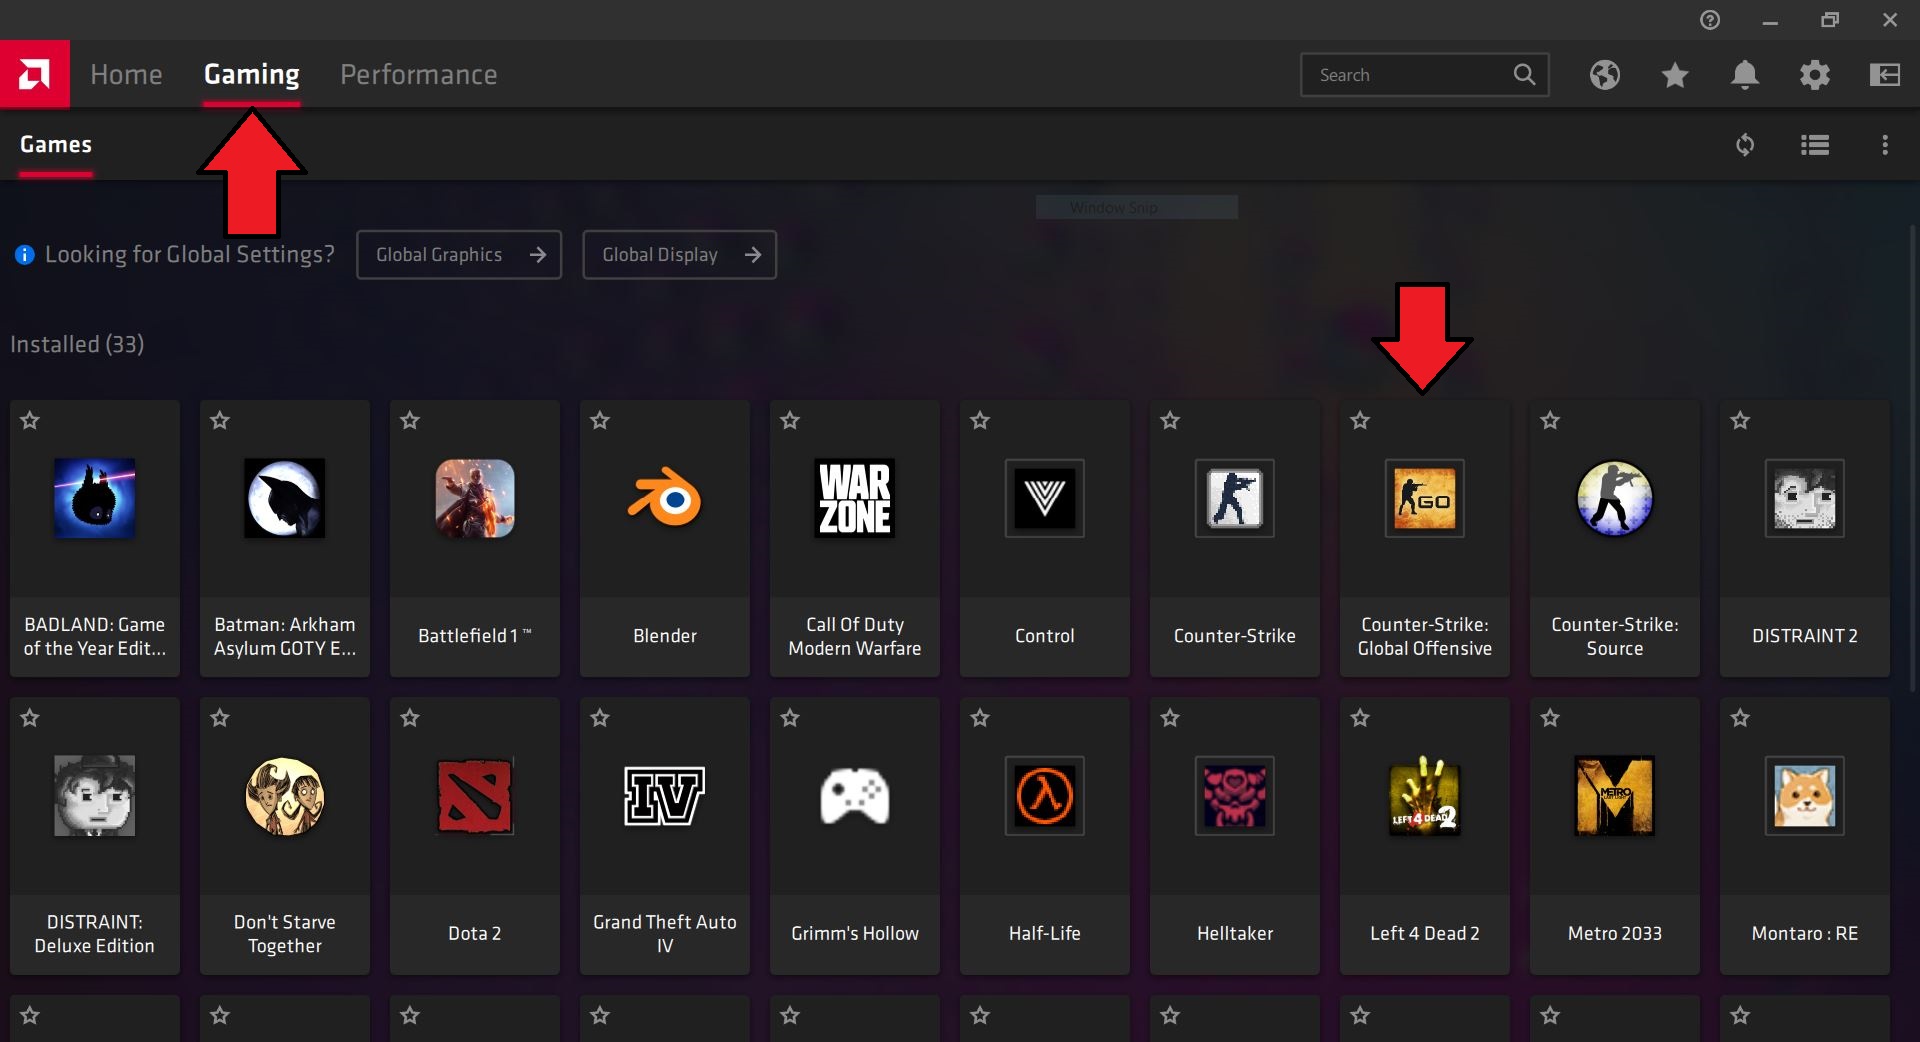Toggle favorite star for Metro 2033

(x=1550, y=718)
